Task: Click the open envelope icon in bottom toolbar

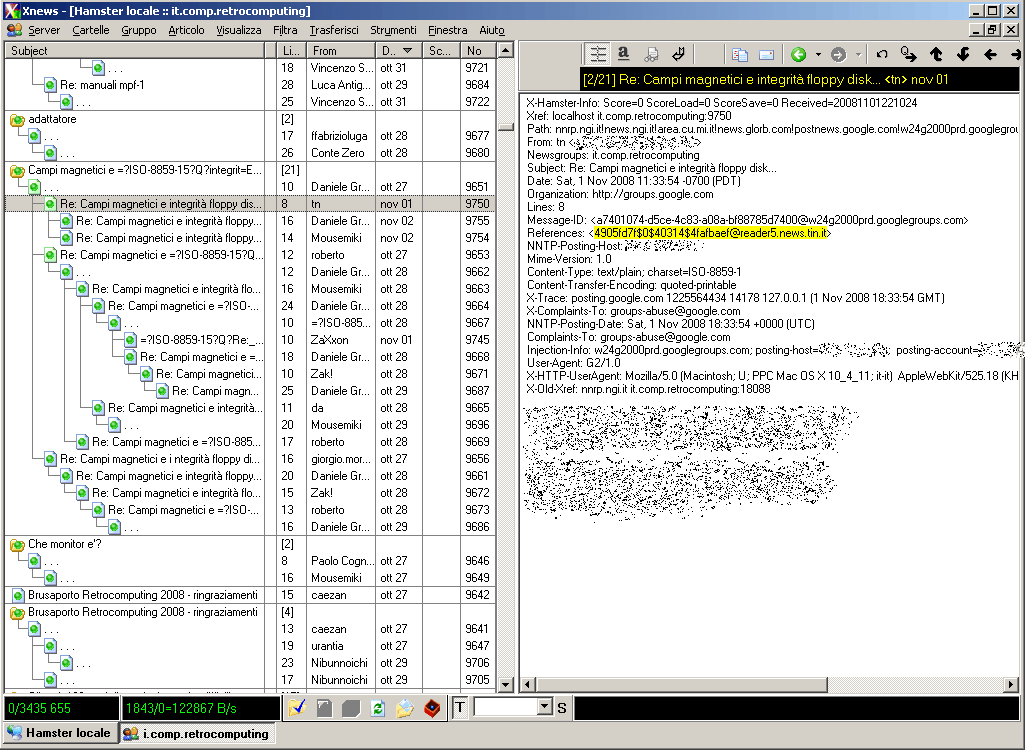Action: (x=404, y=708)
